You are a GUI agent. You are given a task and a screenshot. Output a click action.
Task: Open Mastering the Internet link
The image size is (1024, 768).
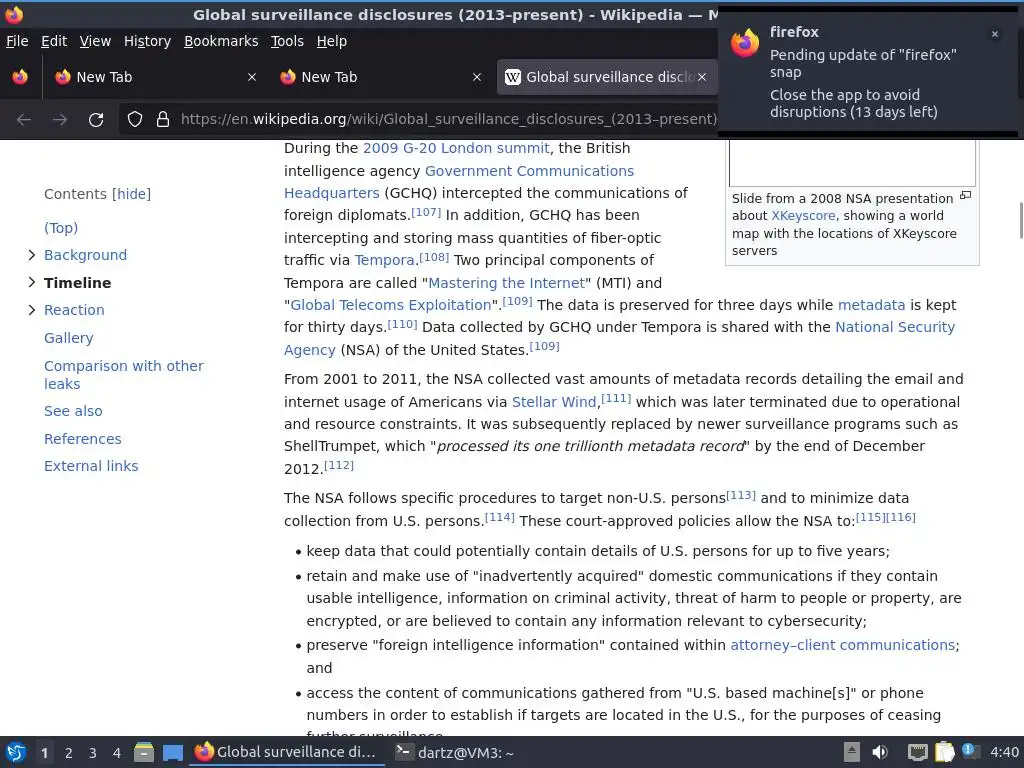(506, 283)
